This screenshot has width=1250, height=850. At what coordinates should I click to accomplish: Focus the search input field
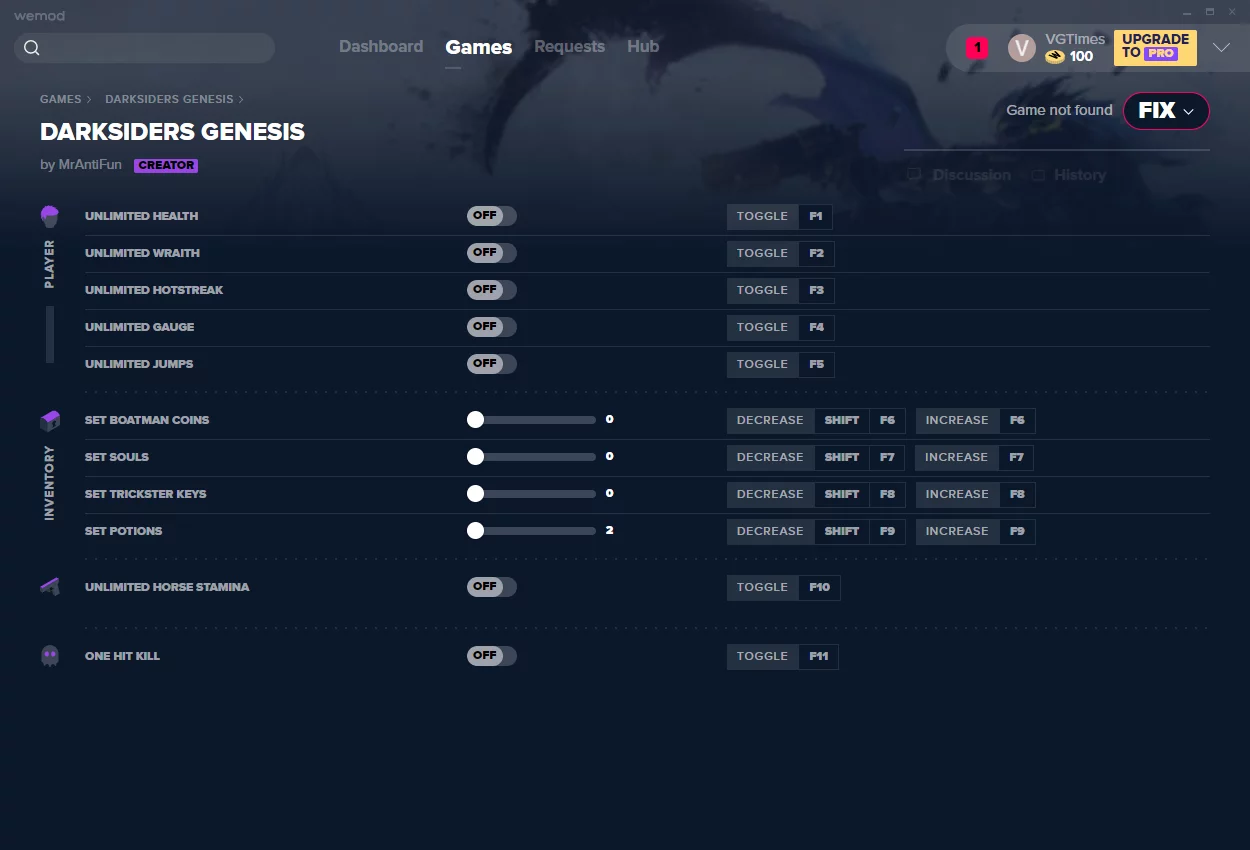pyautogui.click(x=145, y=48)
